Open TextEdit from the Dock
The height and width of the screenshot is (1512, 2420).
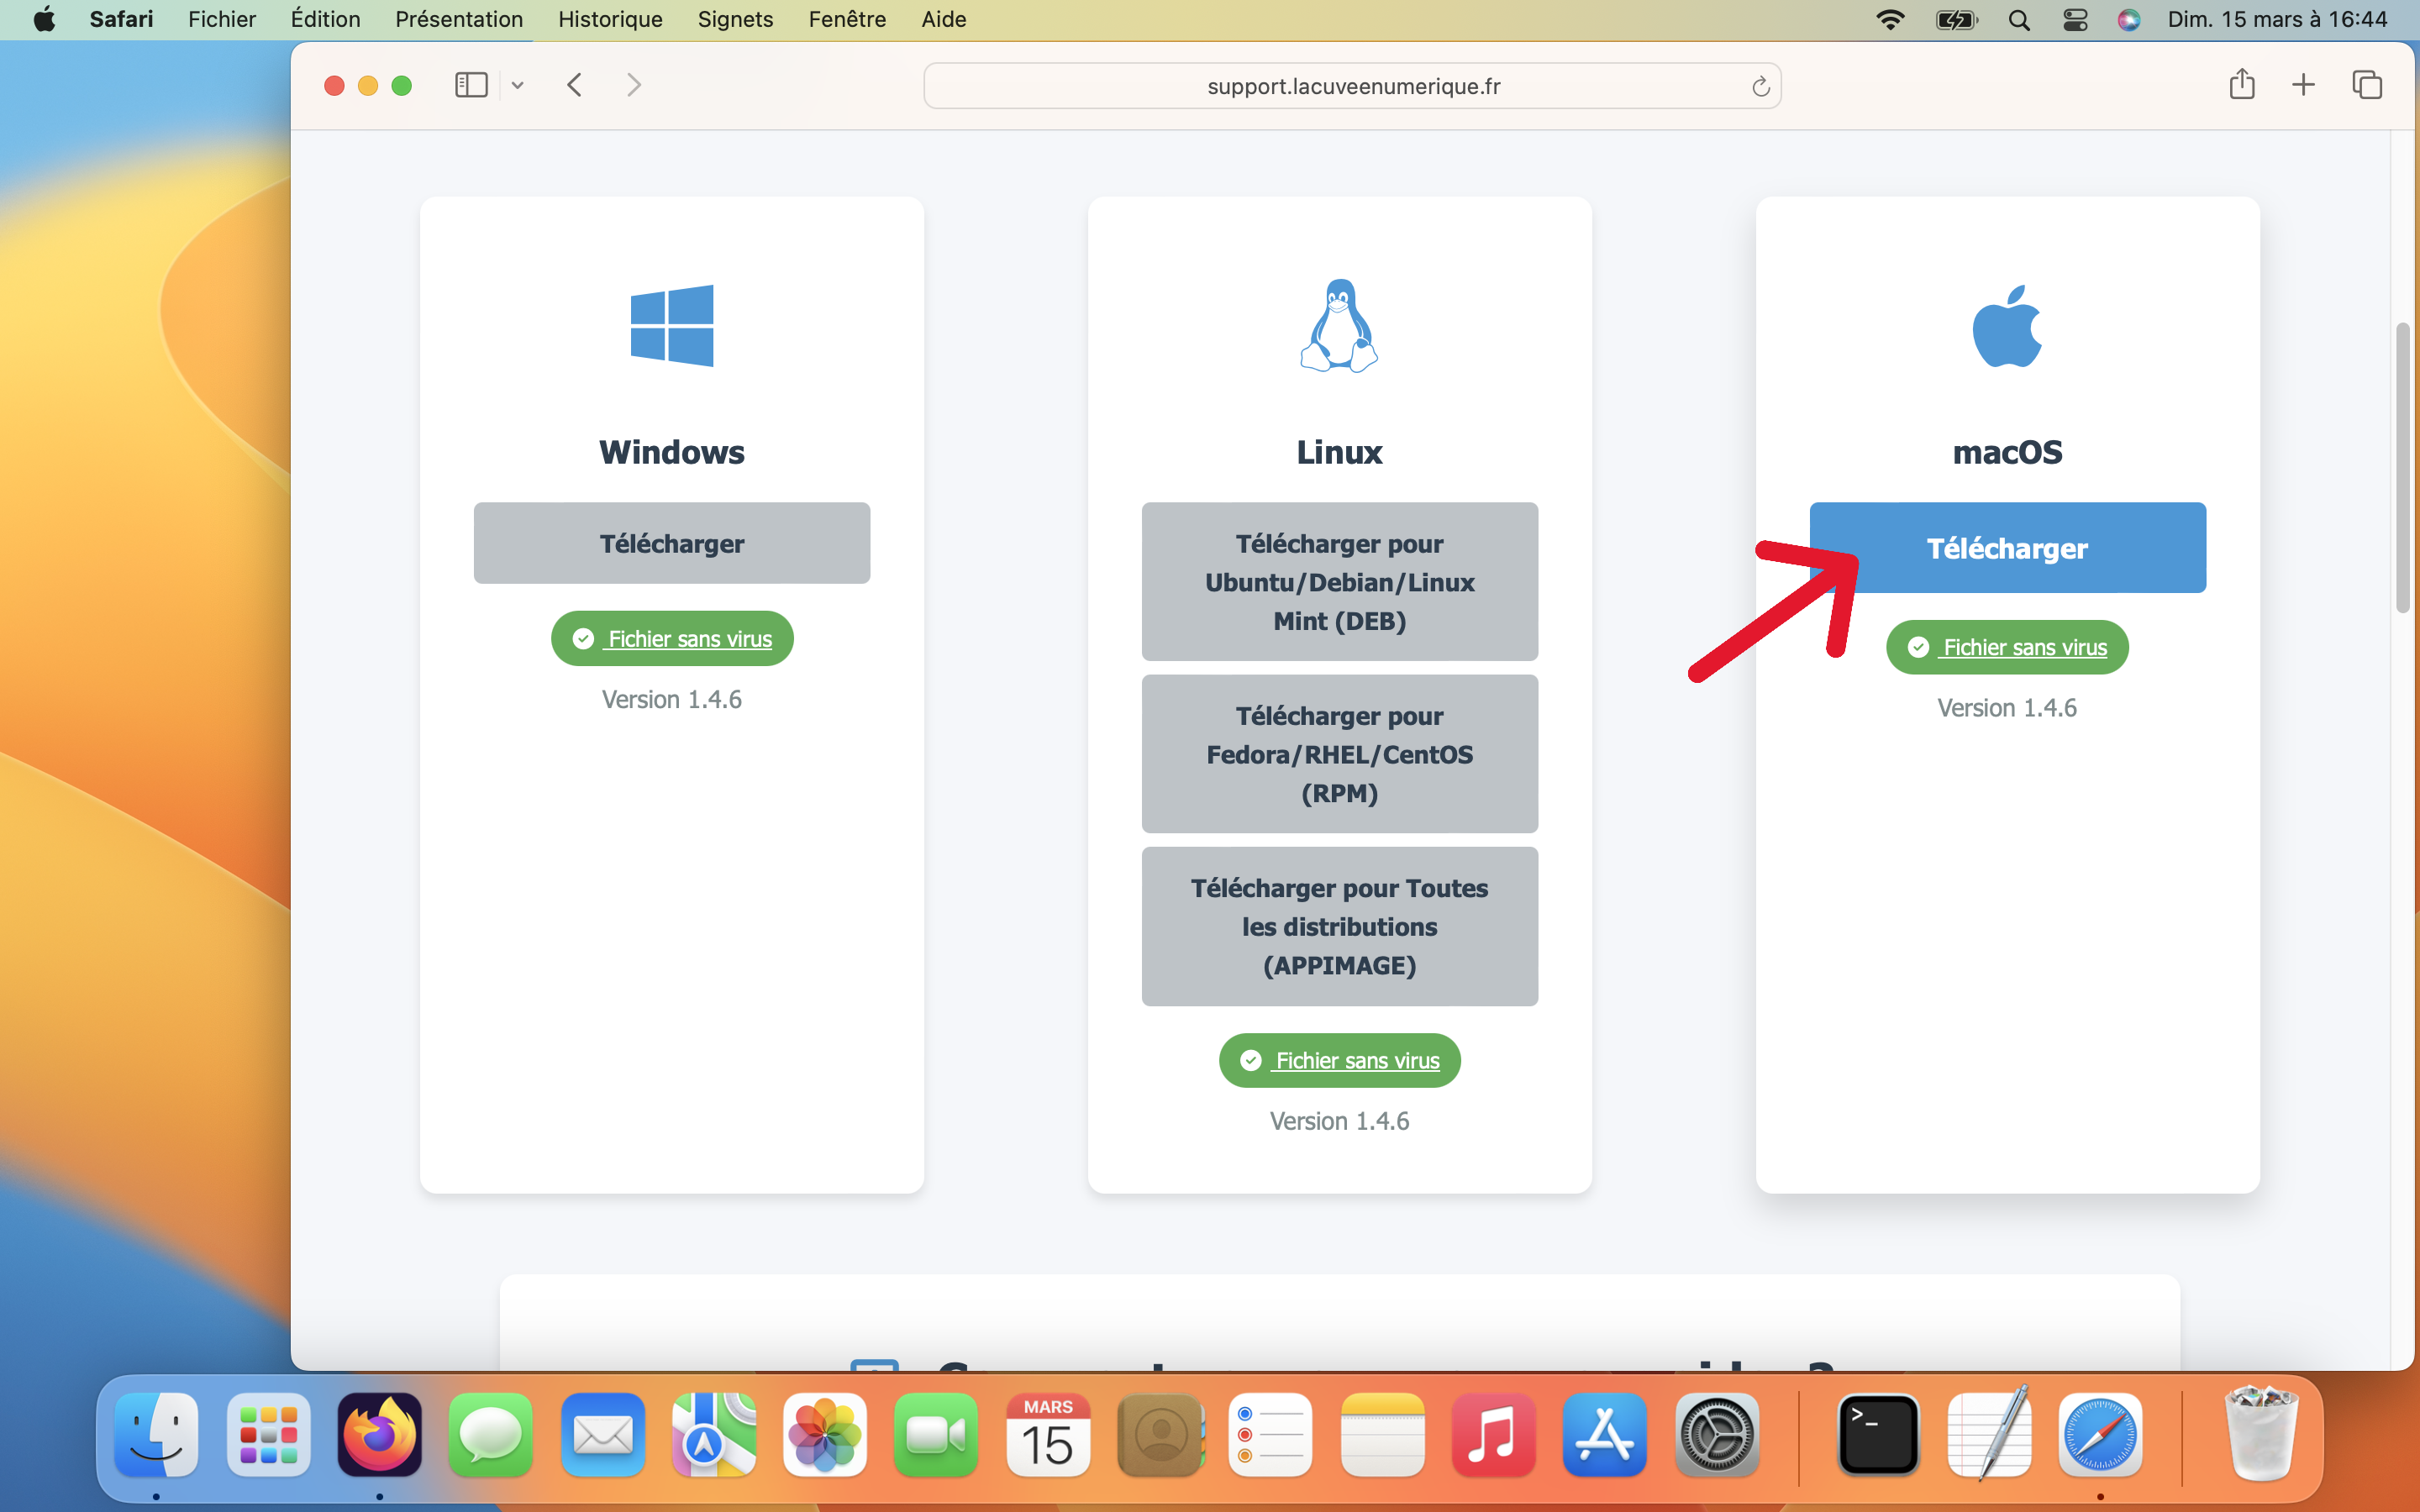1990,1435
